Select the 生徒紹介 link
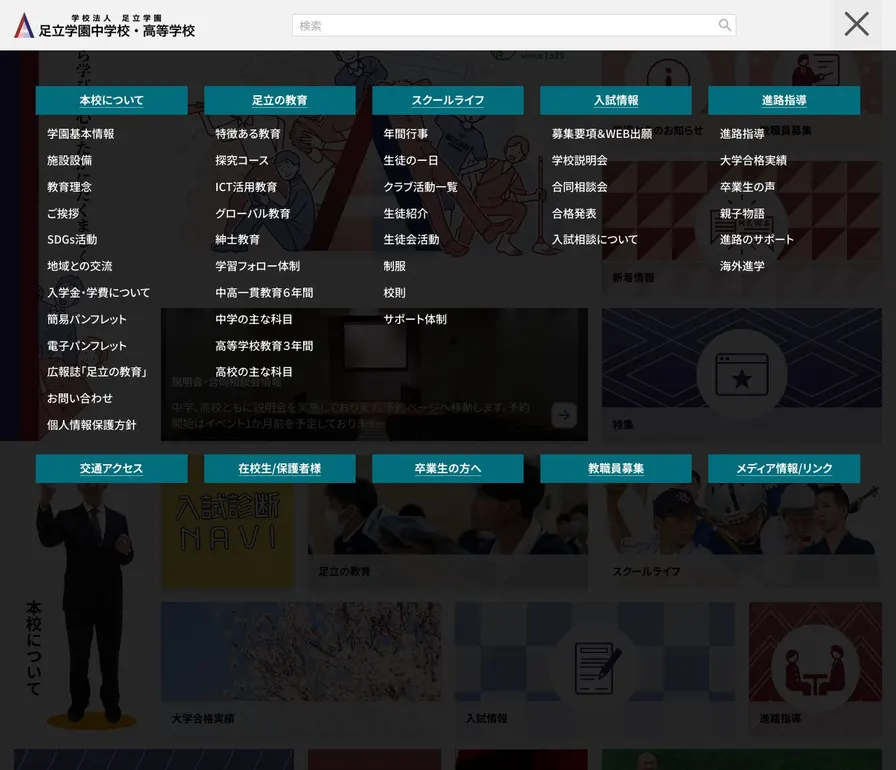This screenshot has width=896, height=770. [x=406, y=214]
